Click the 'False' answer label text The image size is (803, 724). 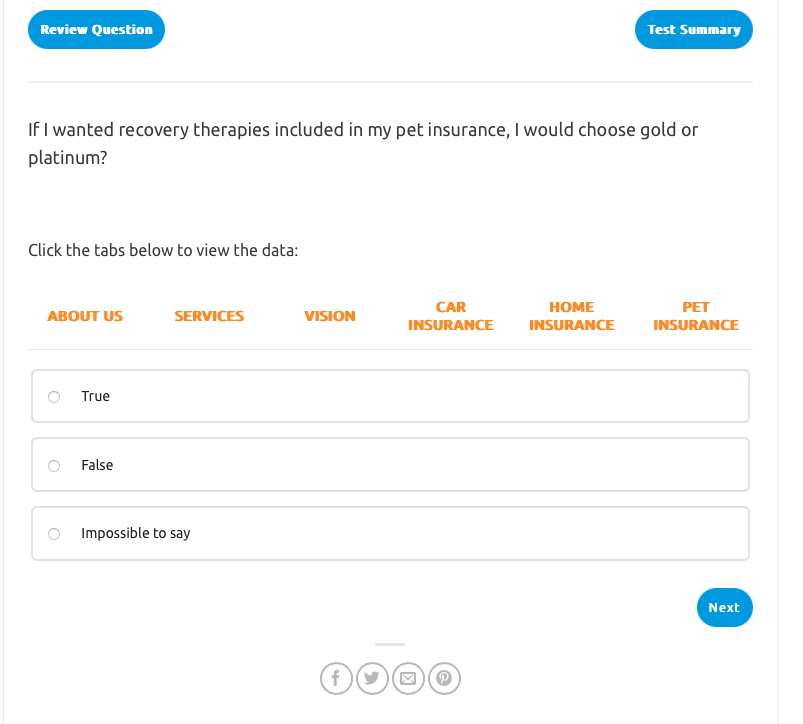tap(97, 466)
